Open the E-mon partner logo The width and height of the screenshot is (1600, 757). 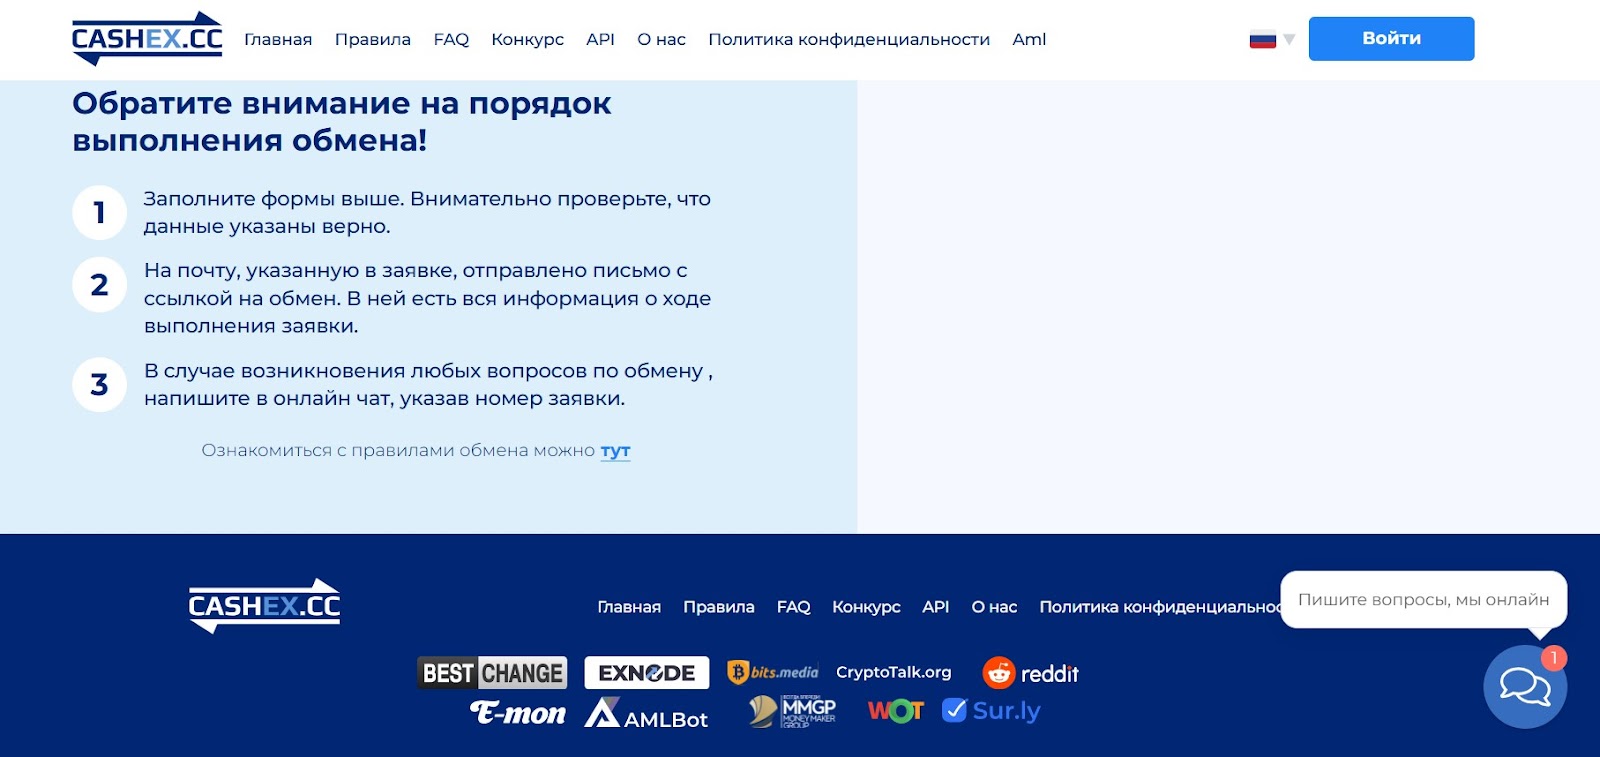click(518, 712)
